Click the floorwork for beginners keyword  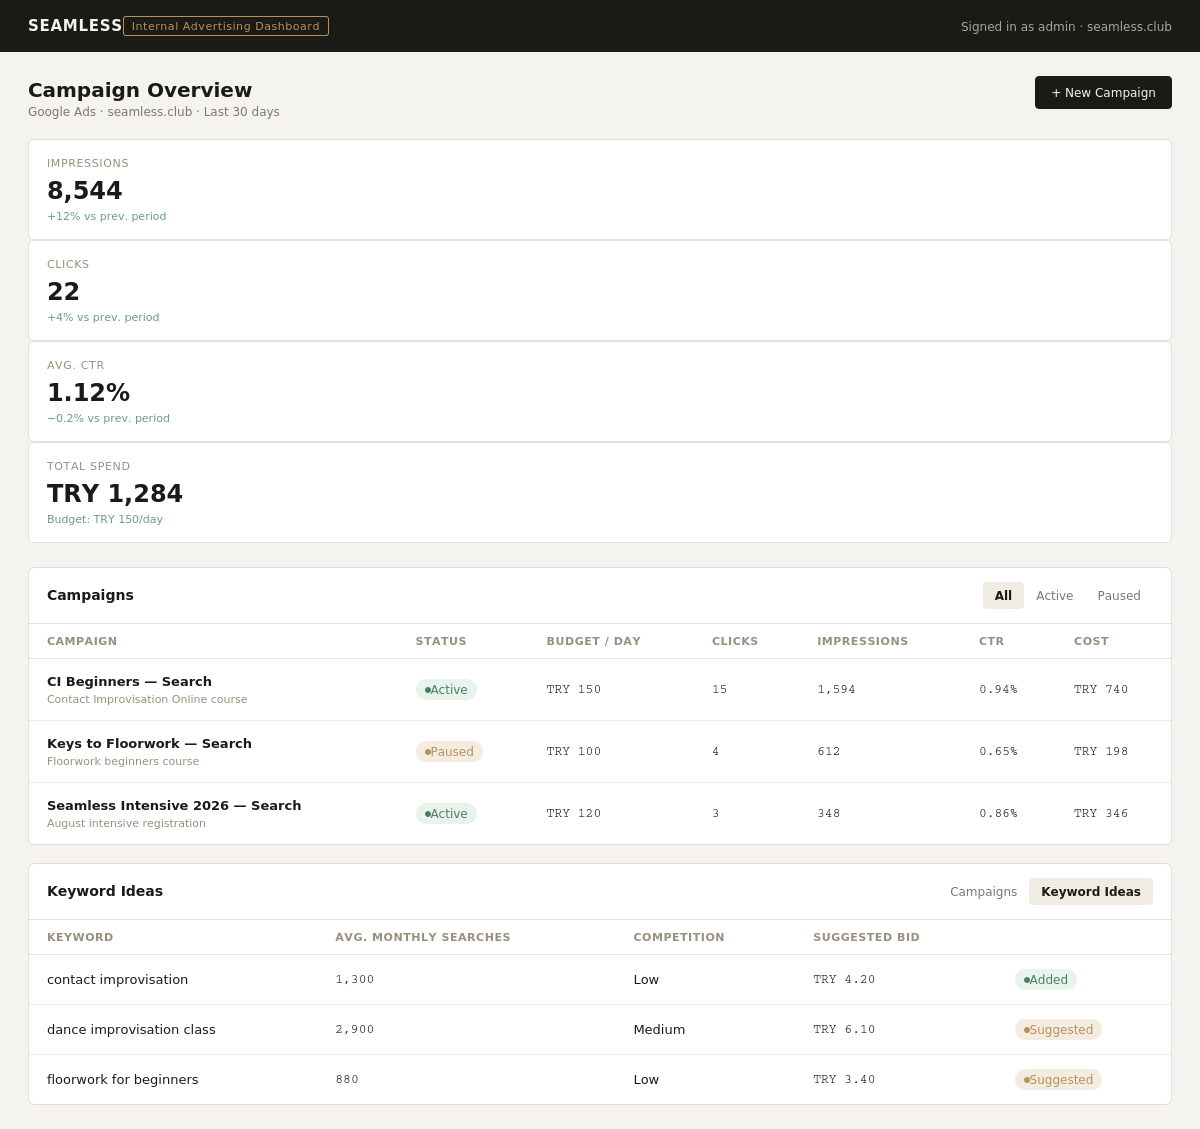pos(123,1080)
